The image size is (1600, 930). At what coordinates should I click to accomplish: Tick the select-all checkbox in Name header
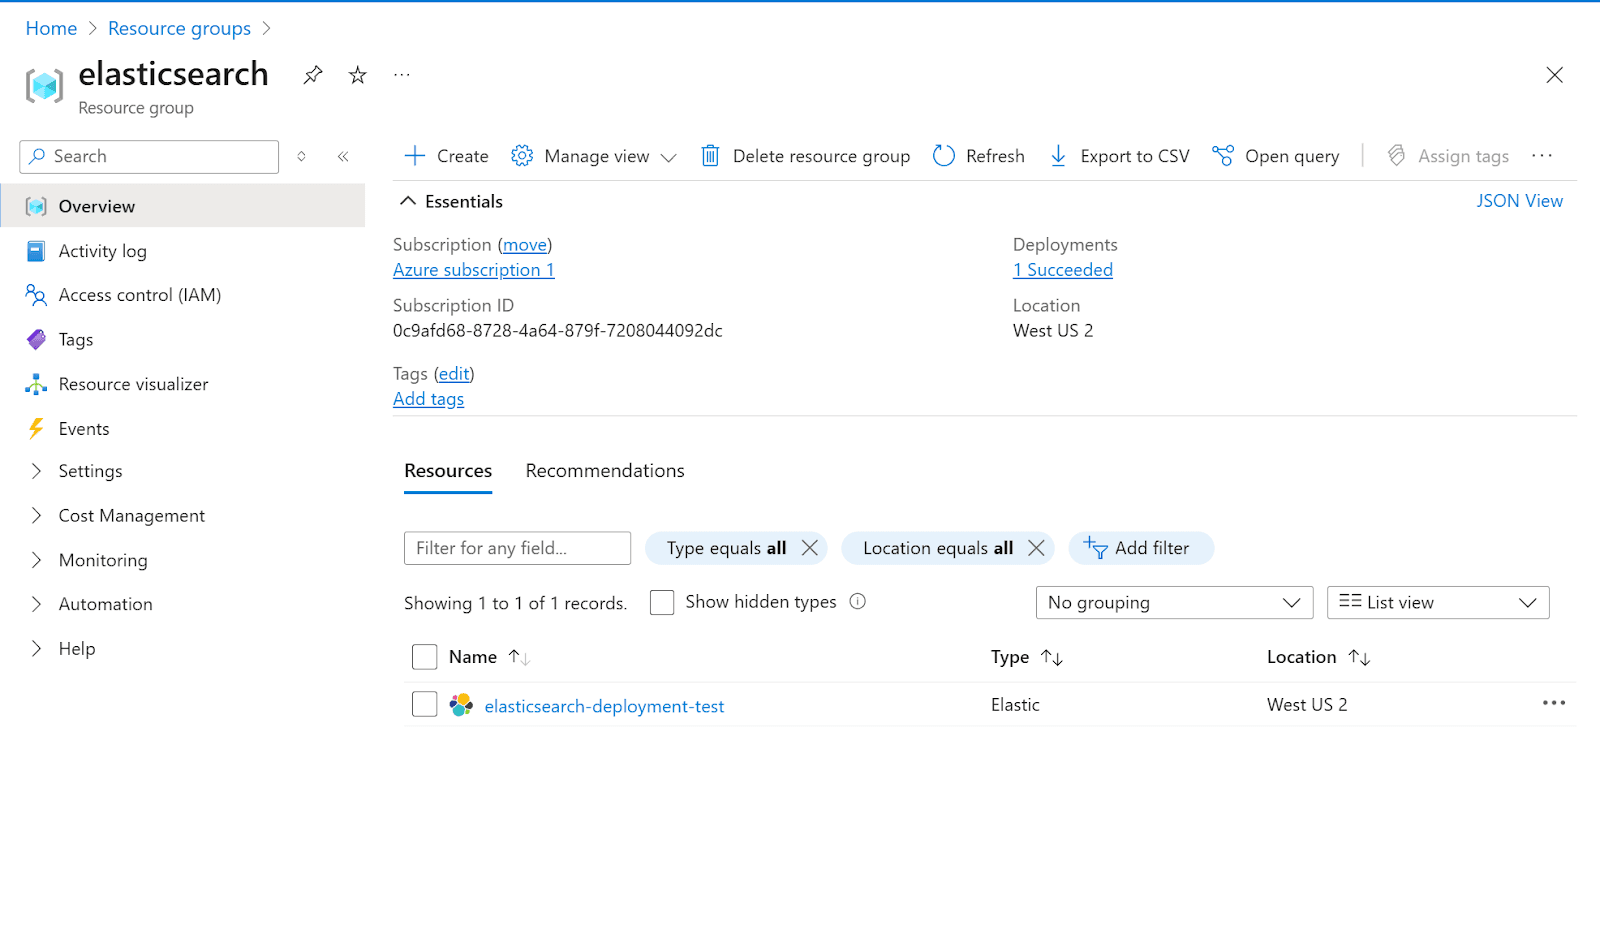[425, 657]
